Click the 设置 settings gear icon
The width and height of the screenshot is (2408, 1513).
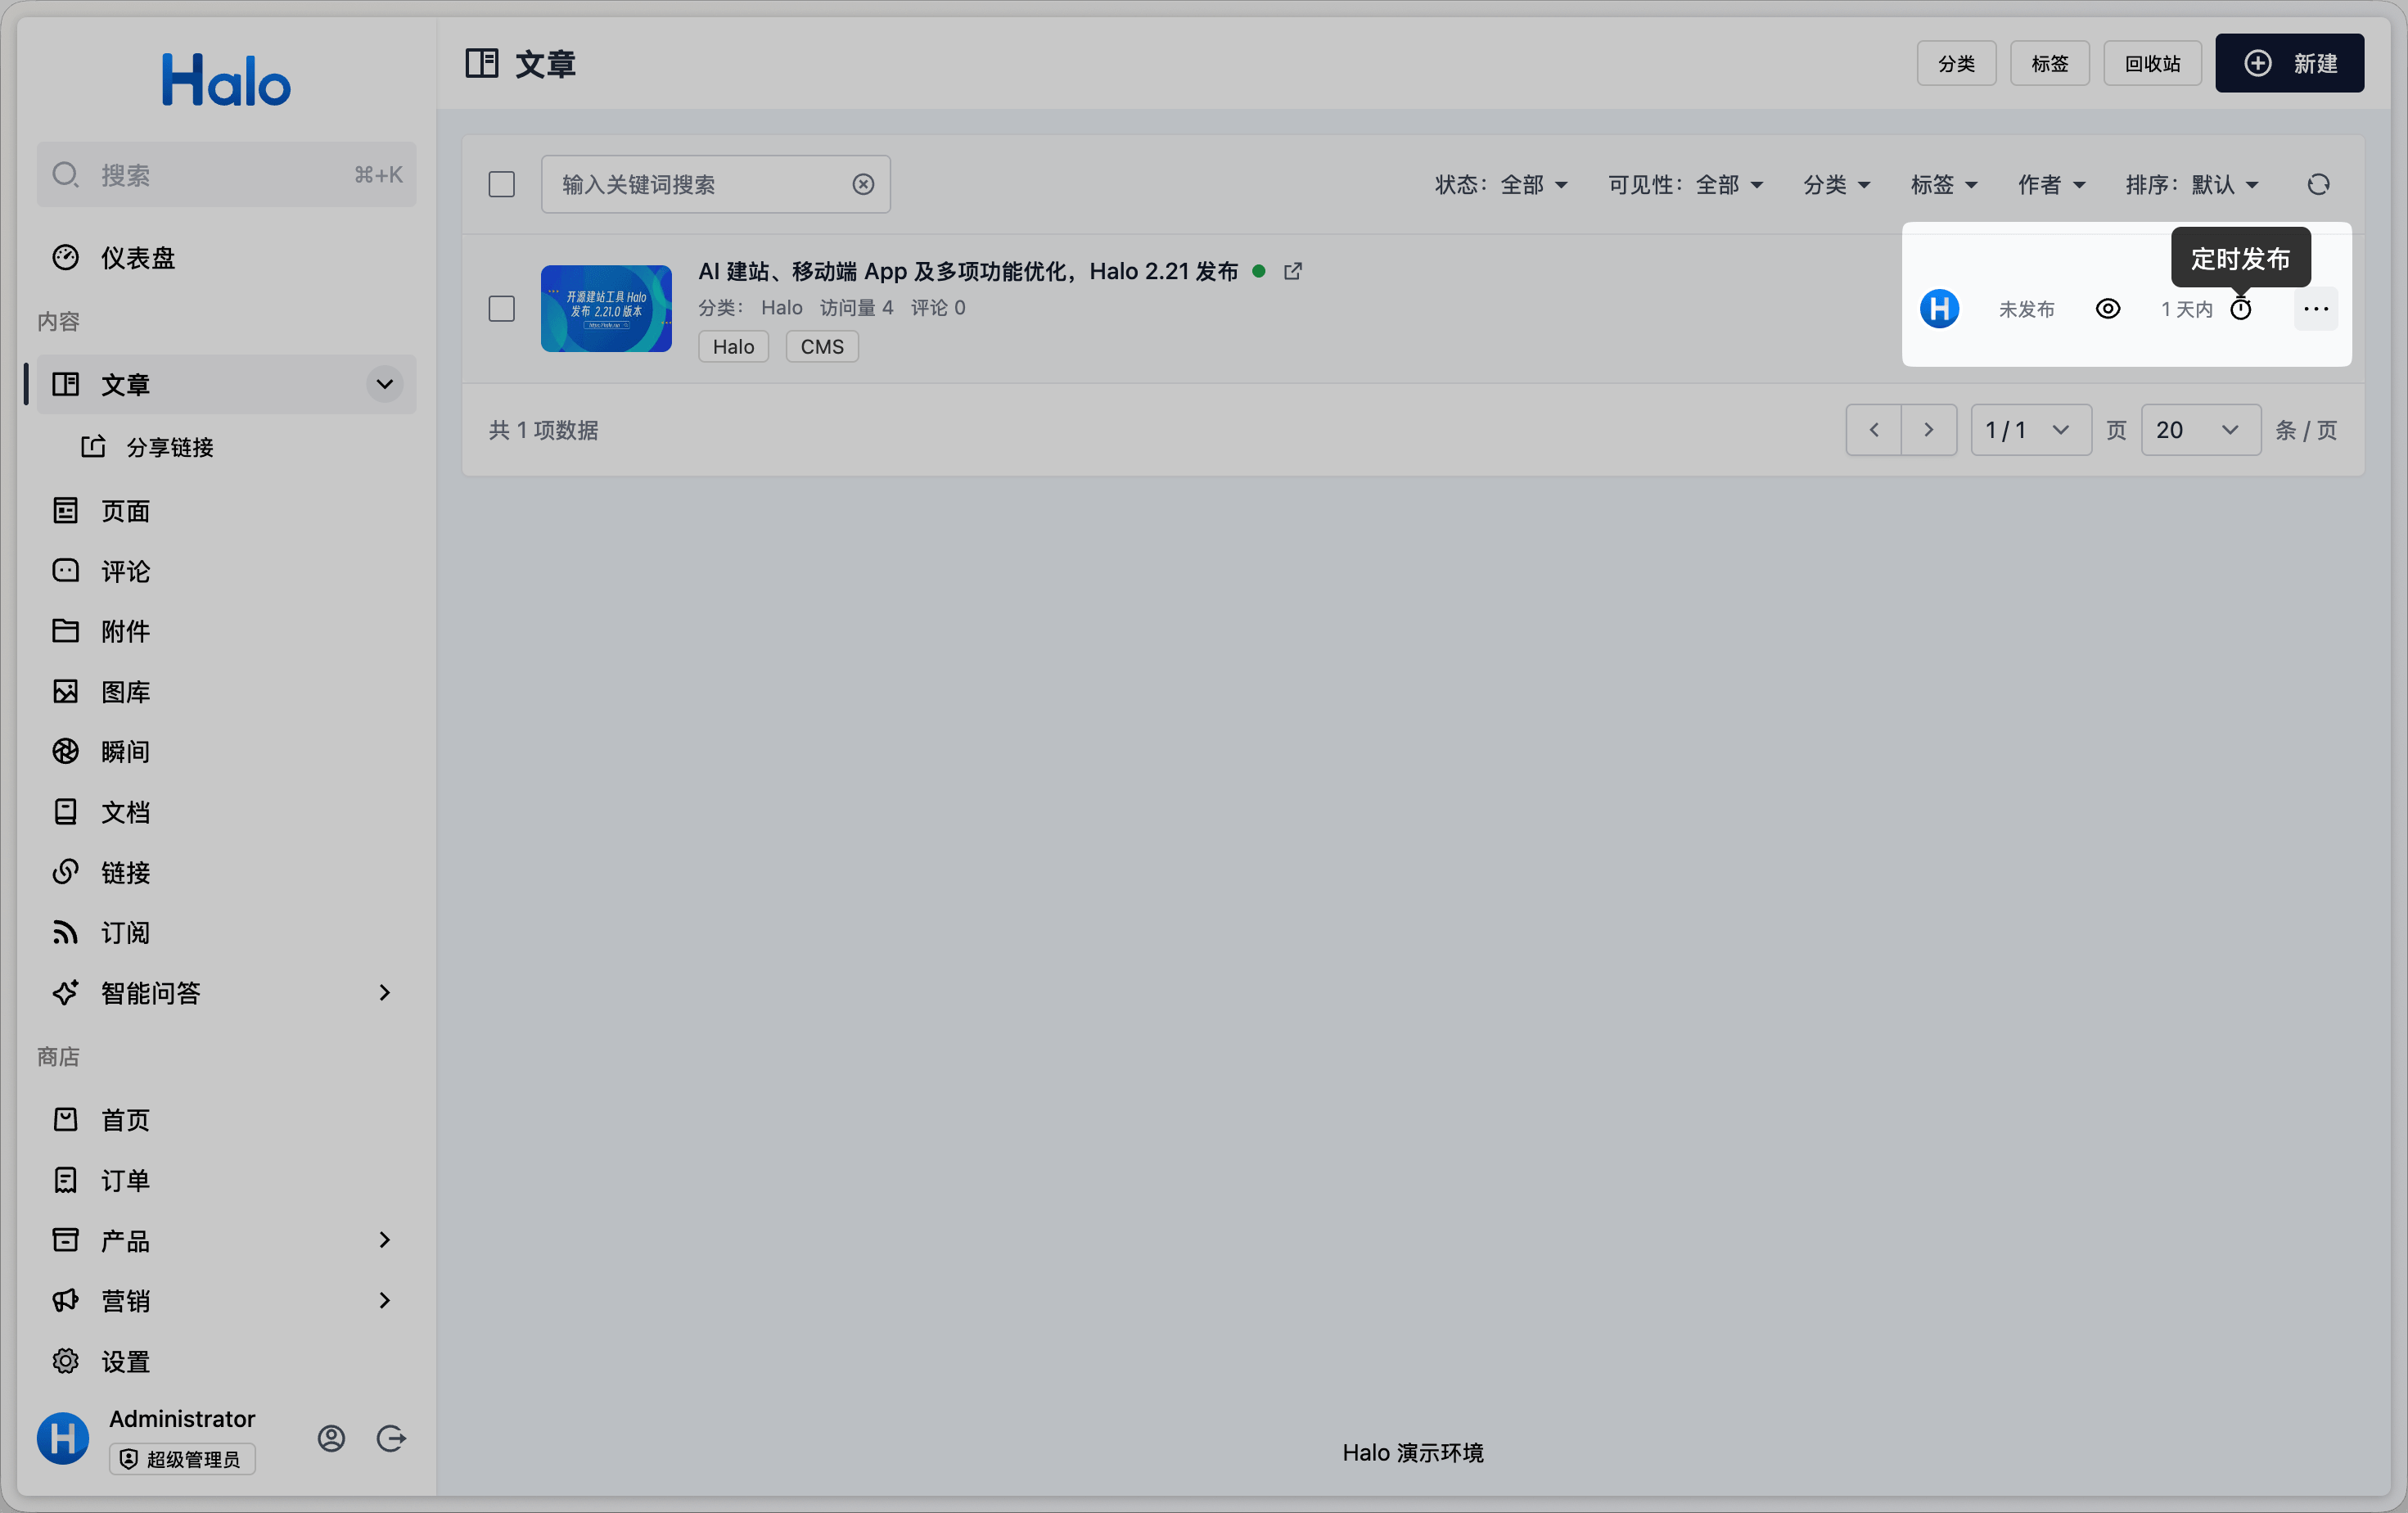tap(66, 1361)
